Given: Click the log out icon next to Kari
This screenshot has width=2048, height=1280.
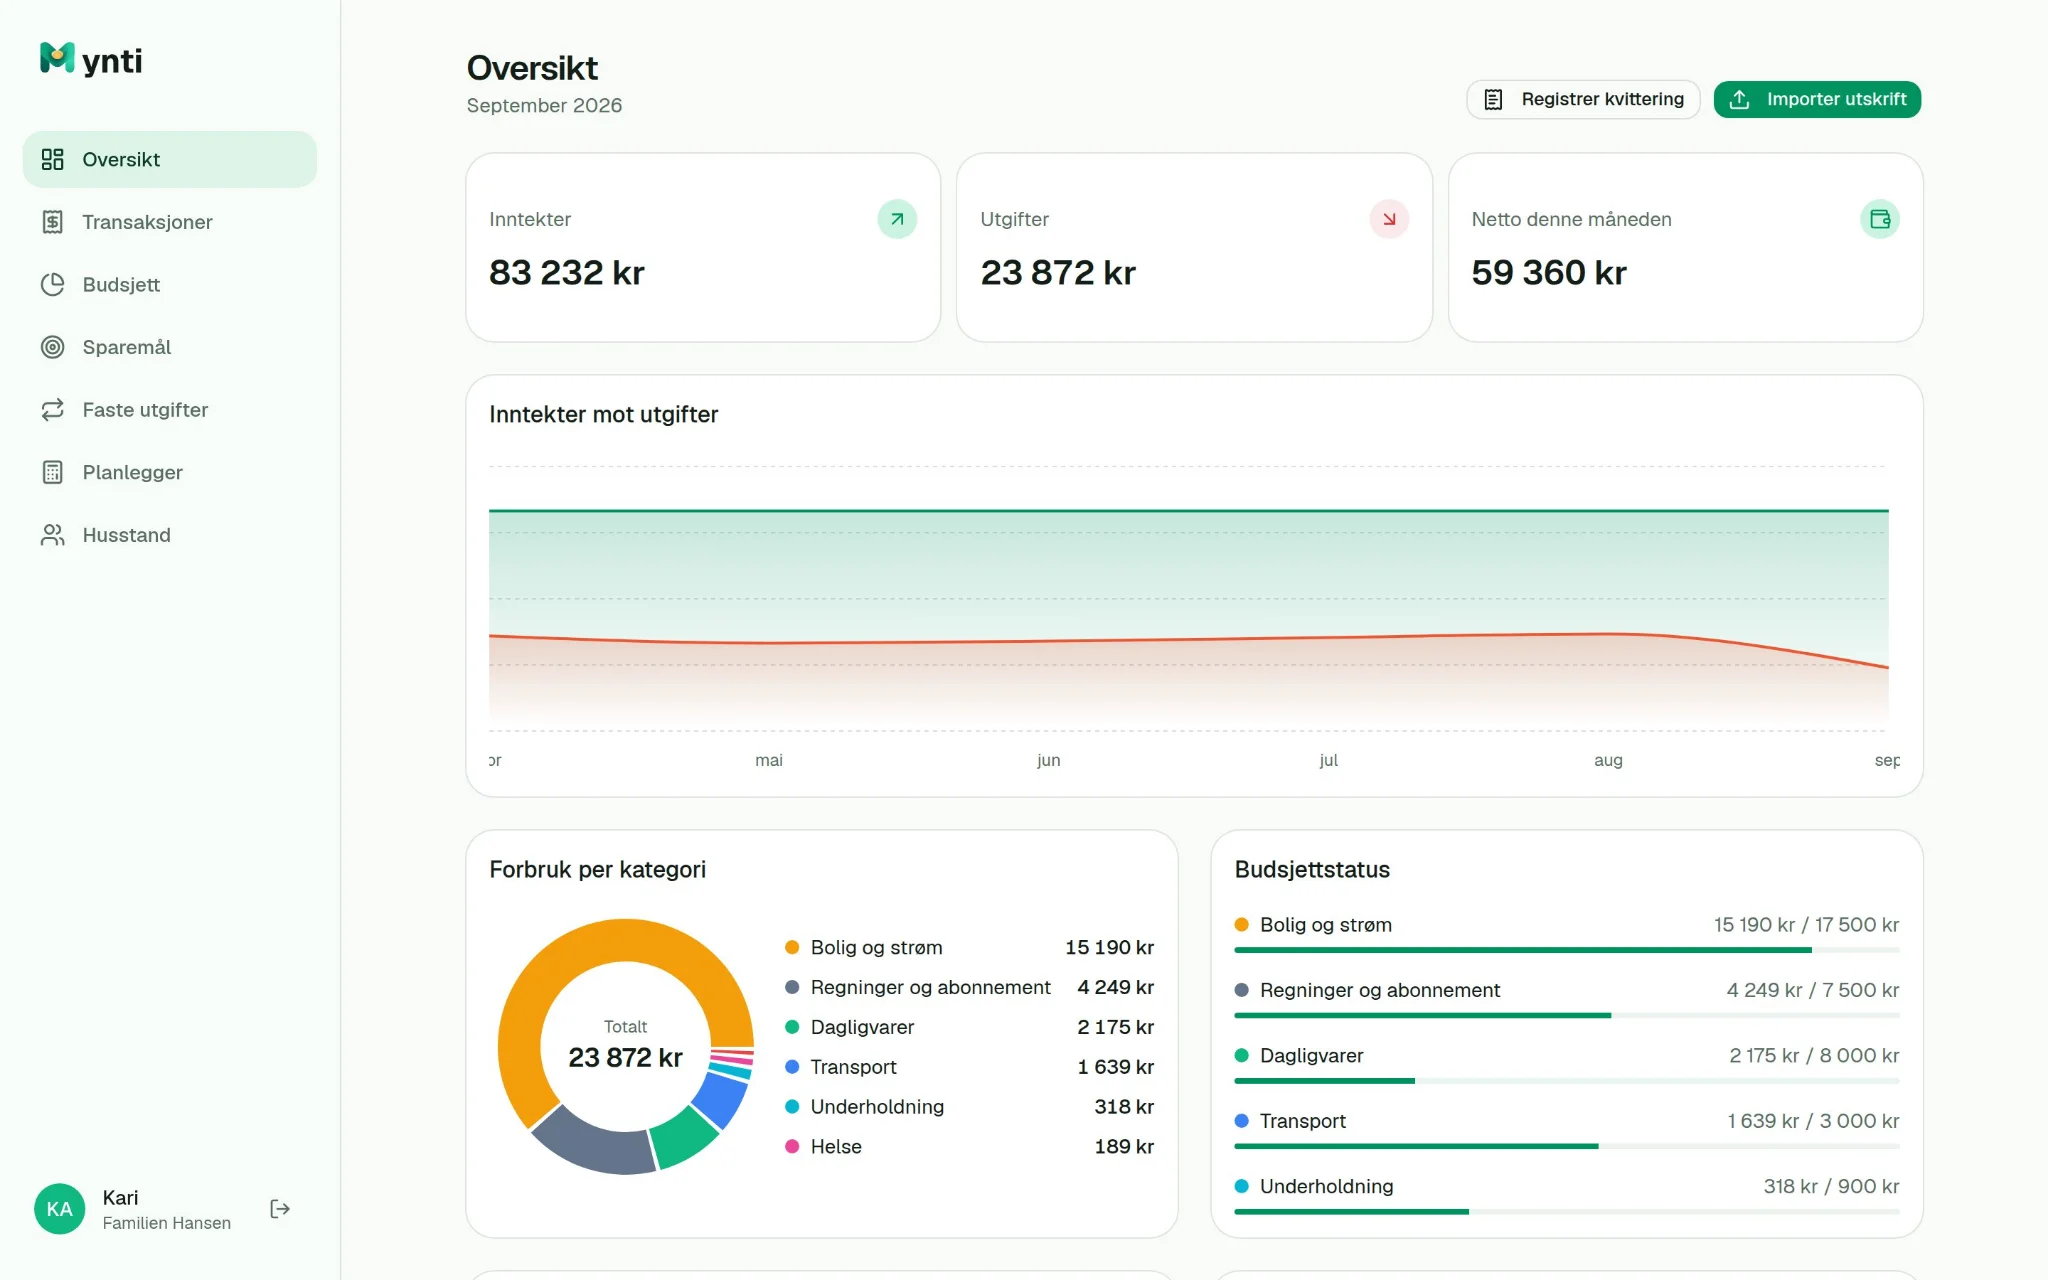Looking at the screenshot, I should pos(280,1209).
